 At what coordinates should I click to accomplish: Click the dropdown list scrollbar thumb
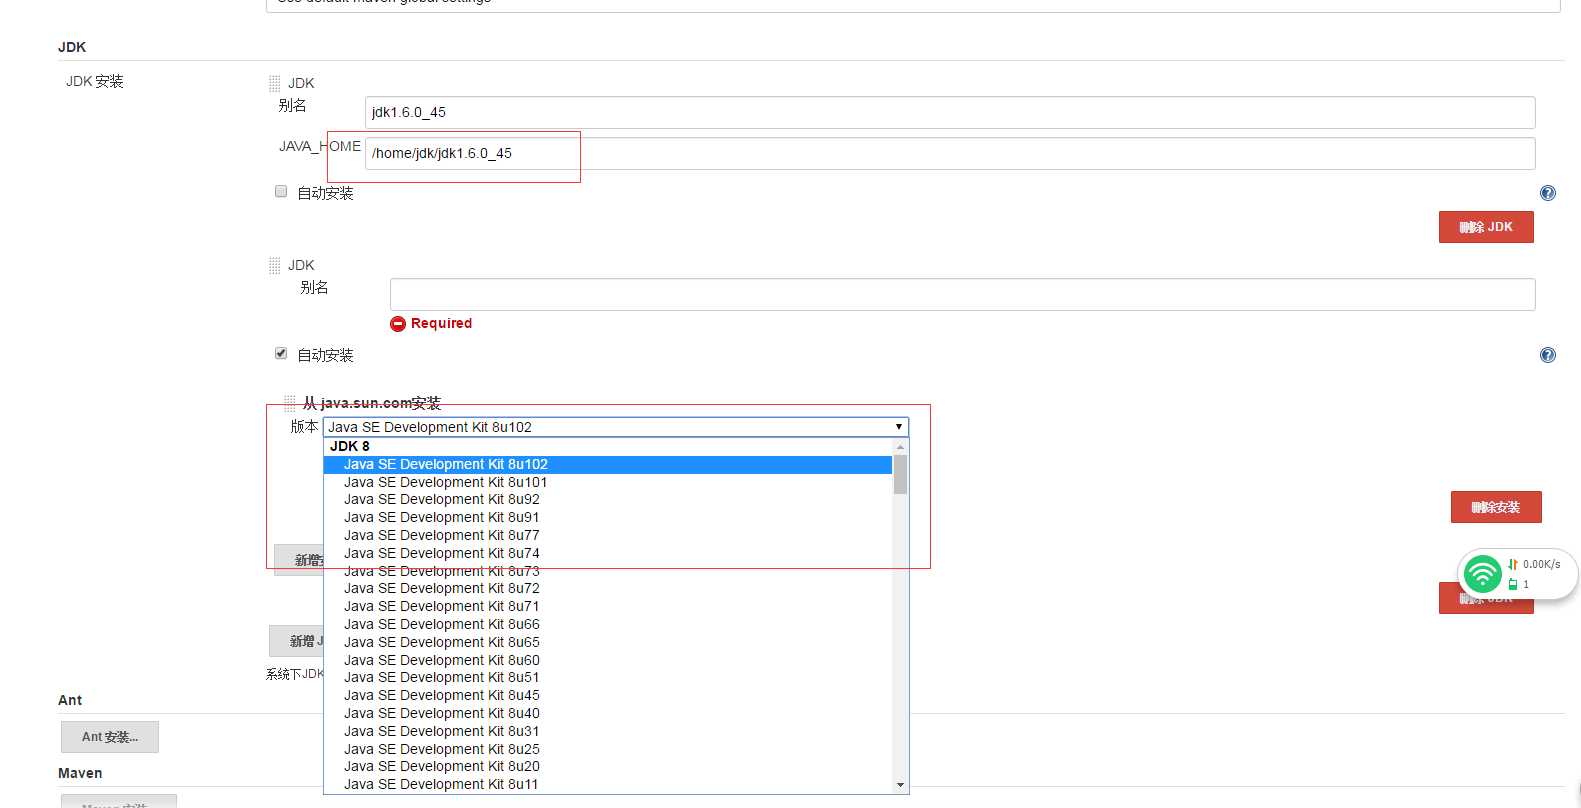tap(900, 475)
